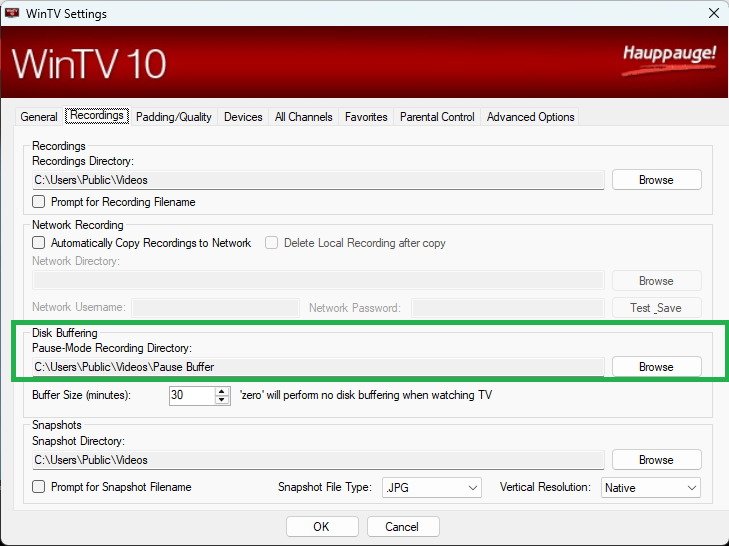Open the Padding/Quality tab
The height and width of the screenshot is (546, 729).
pyautogui.click(x=174, y=117)
